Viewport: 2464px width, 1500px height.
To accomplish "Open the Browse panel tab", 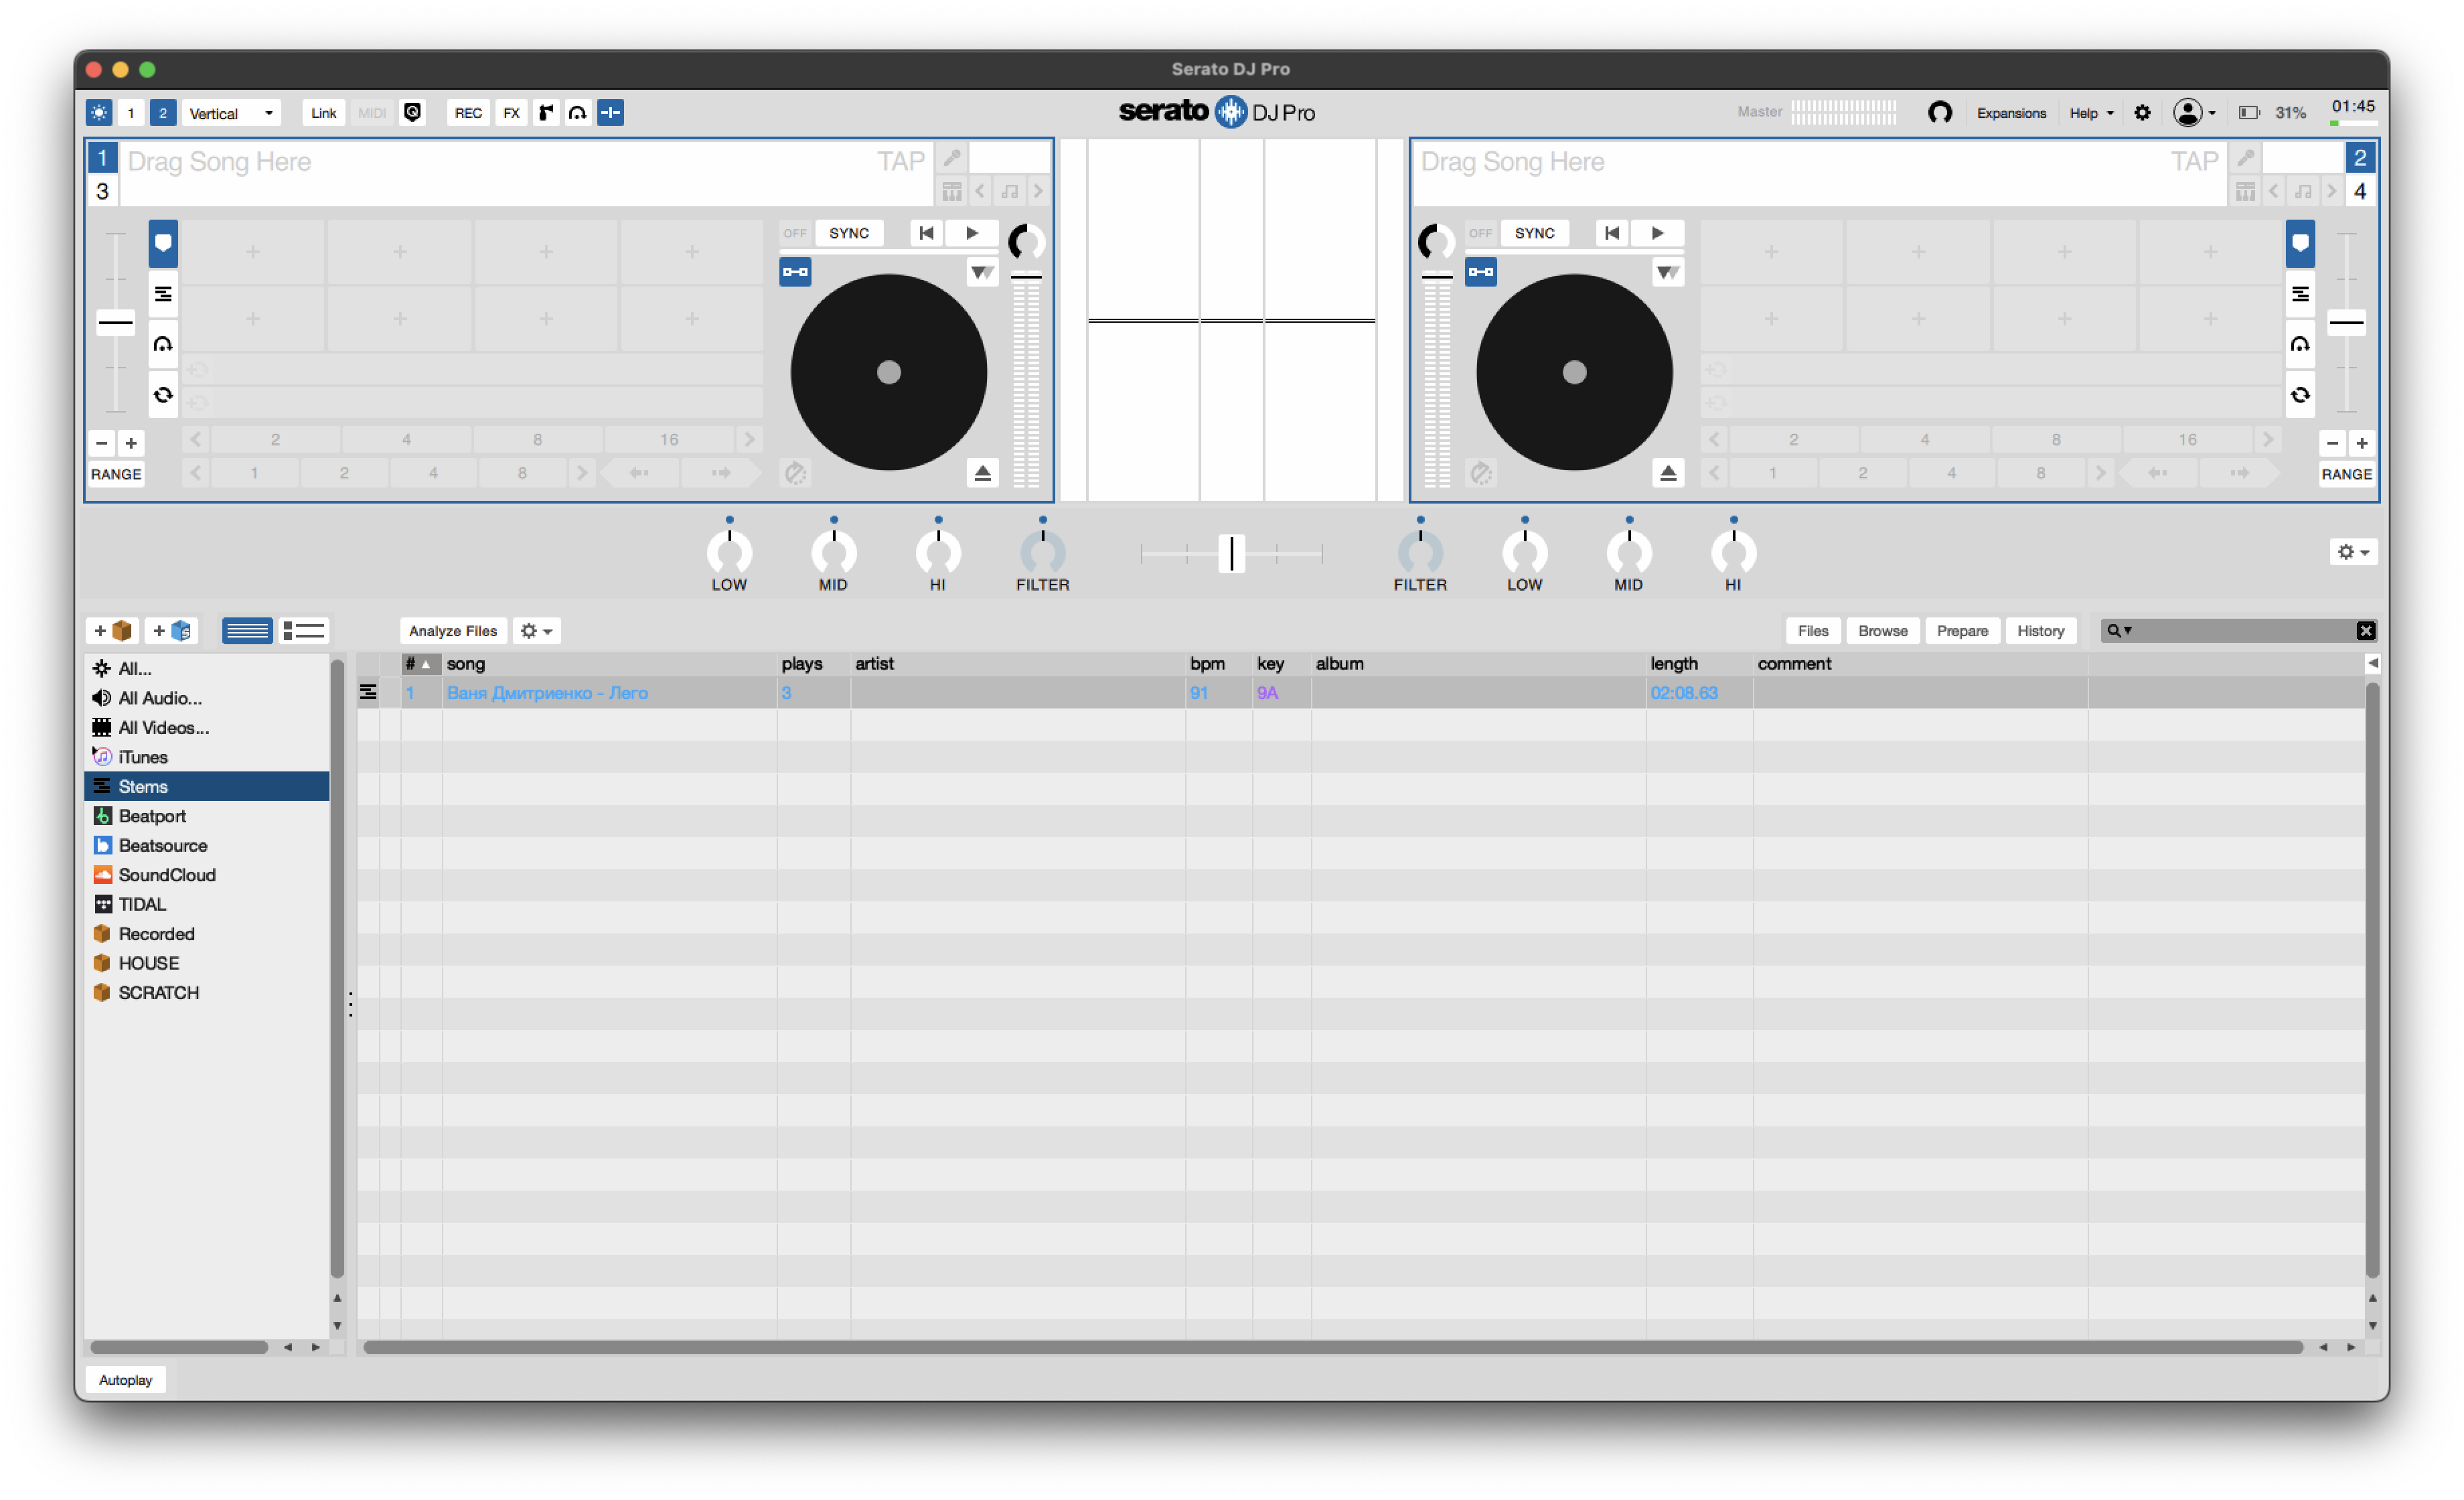I will pos(1883,631).
